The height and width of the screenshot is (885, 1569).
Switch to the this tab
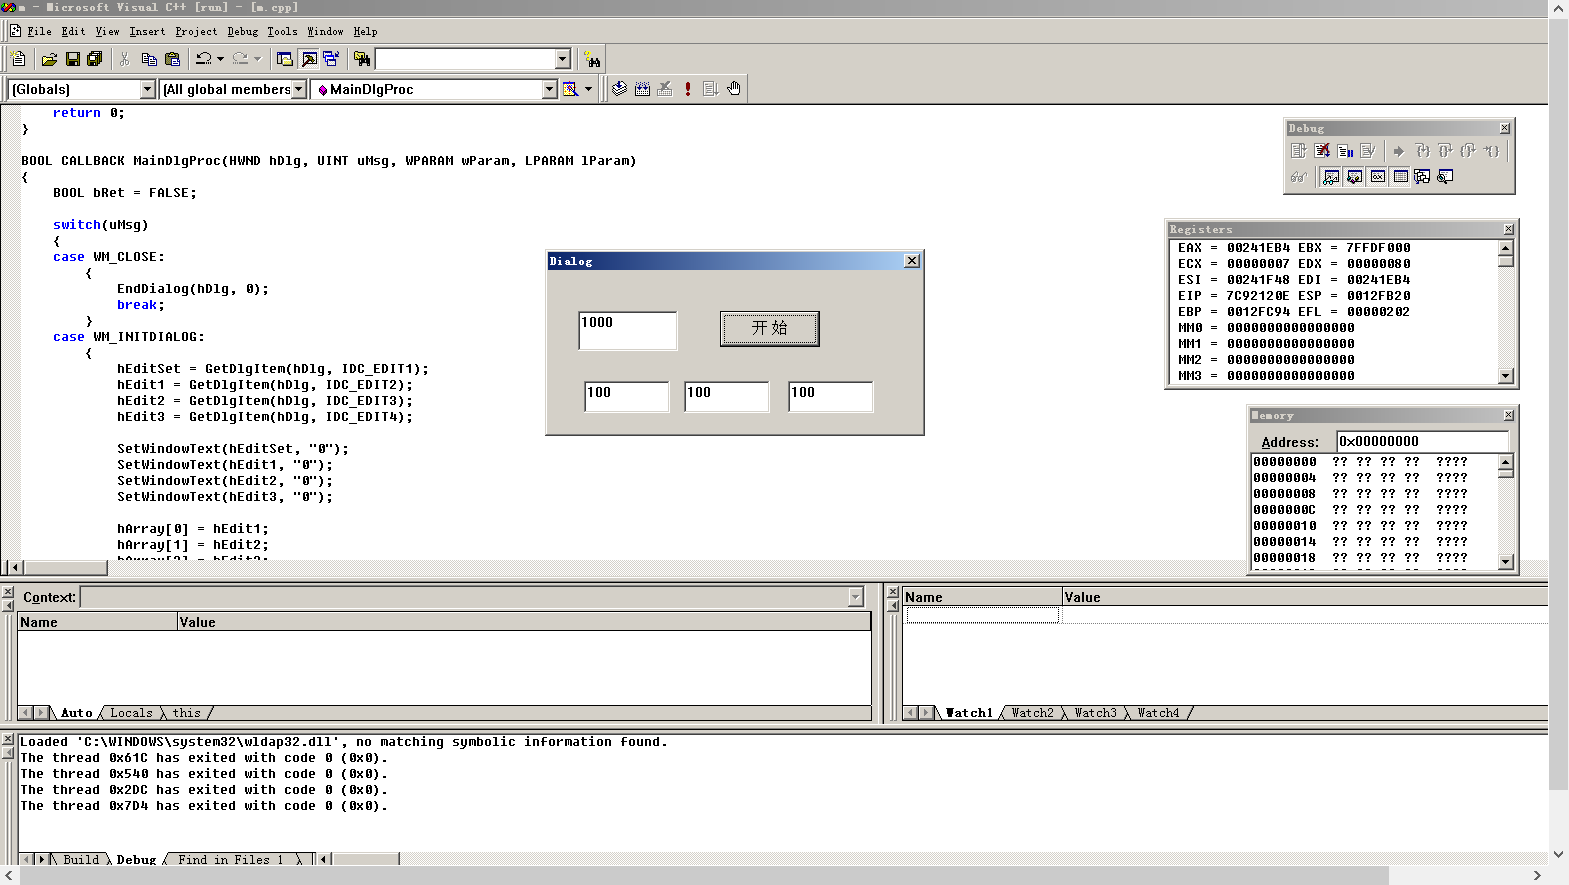186,713
